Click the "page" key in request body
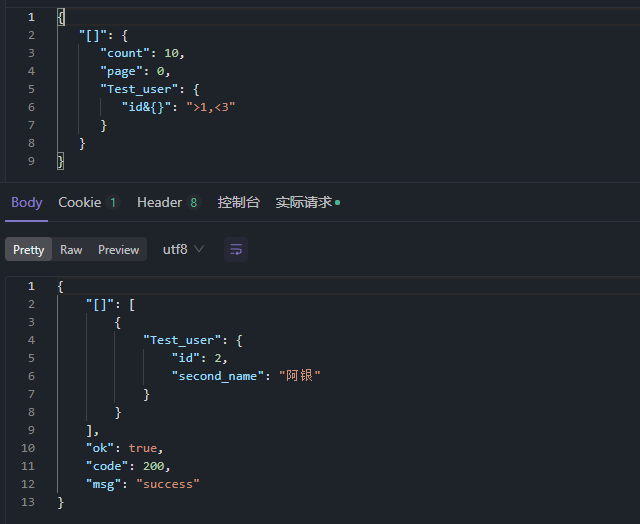 click(x=124, y=71)
